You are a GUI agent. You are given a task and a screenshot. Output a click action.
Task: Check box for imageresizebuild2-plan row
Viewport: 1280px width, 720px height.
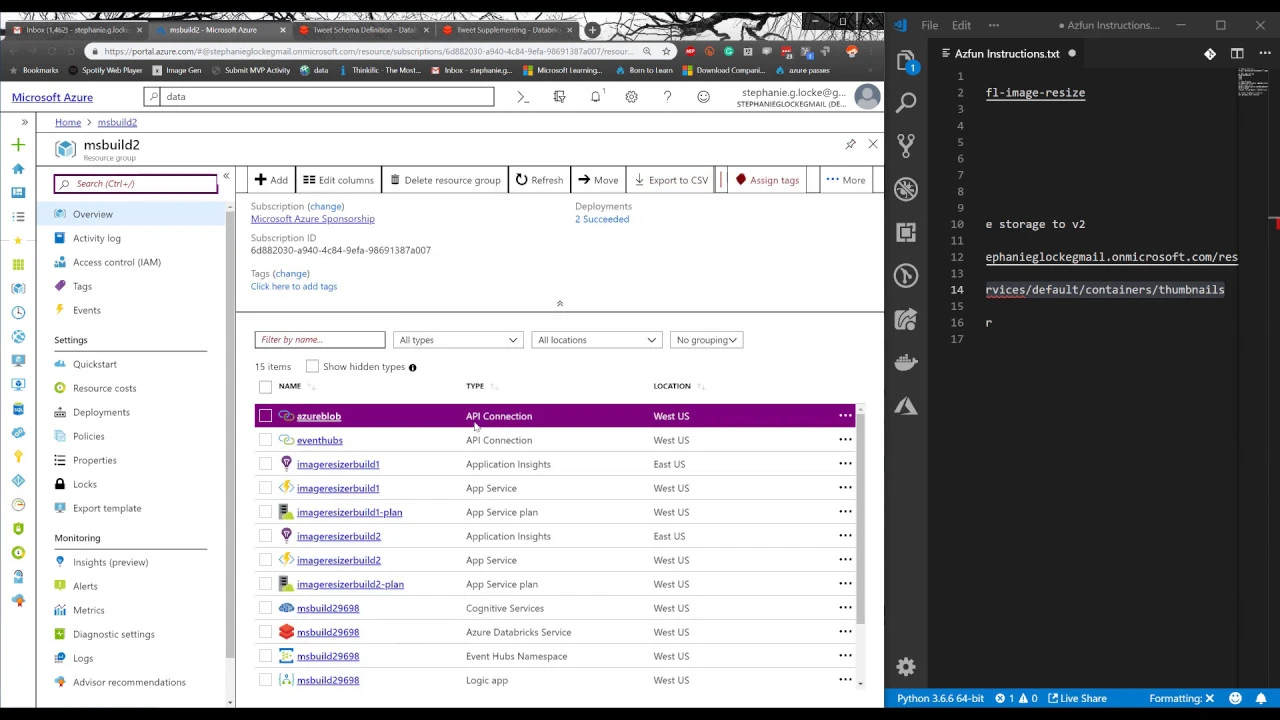coord(265,584)
